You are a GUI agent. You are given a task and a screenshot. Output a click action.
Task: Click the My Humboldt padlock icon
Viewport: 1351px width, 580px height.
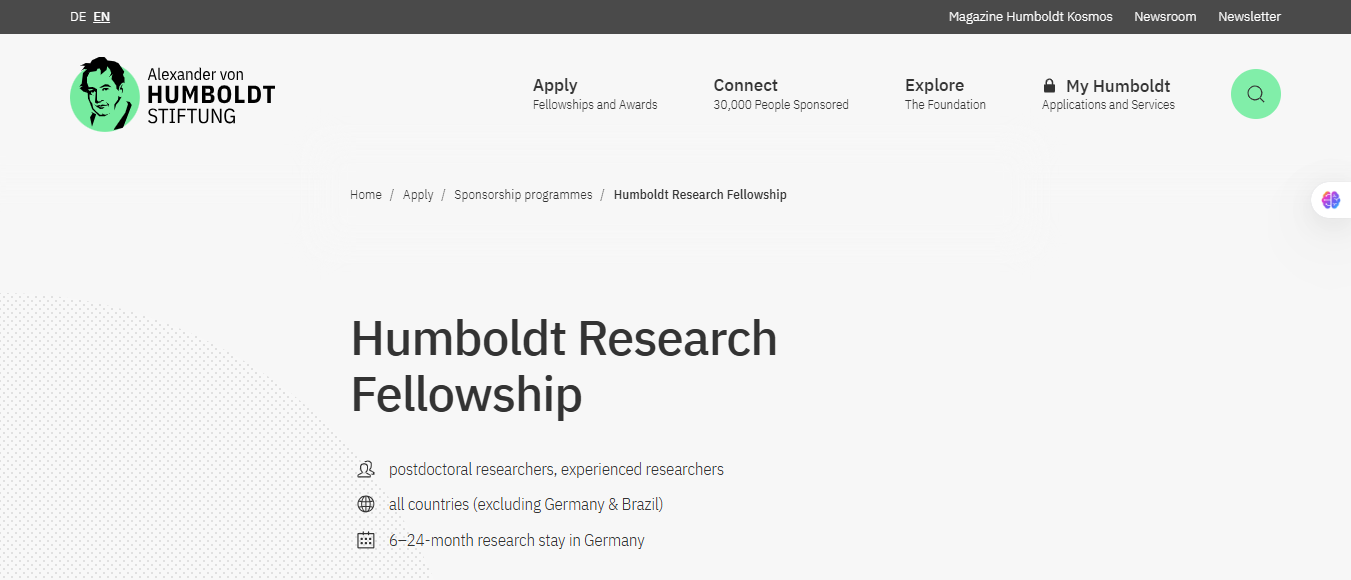pyautogui.click(x=1049, y=86)
